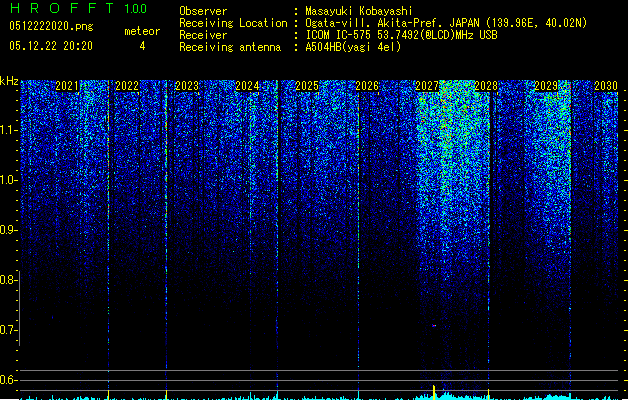The image size is (629, 400).
Task: Click the ICOM IC-575 receiver text
Action: click(x=401, y=35)
